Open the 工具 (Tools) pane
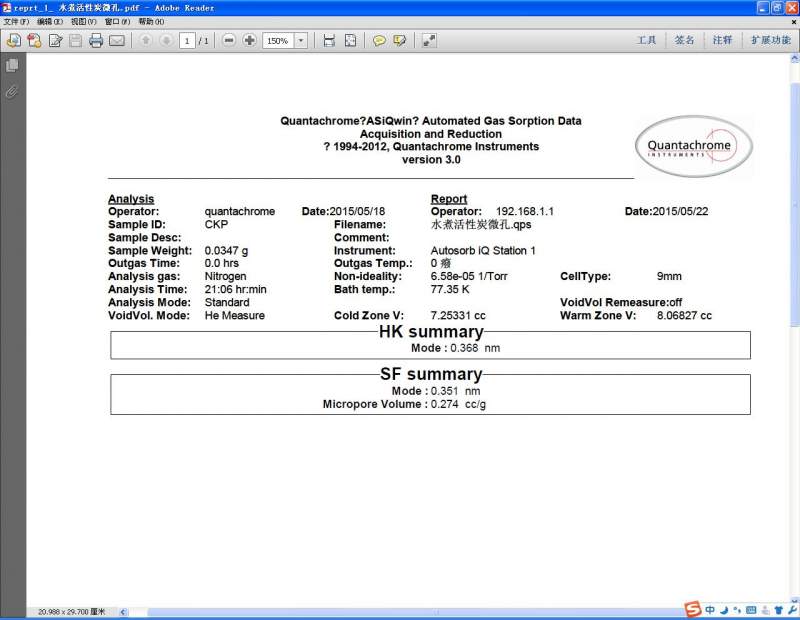Image resolution: width=800 pixels, height=620 pixels. 646,40
